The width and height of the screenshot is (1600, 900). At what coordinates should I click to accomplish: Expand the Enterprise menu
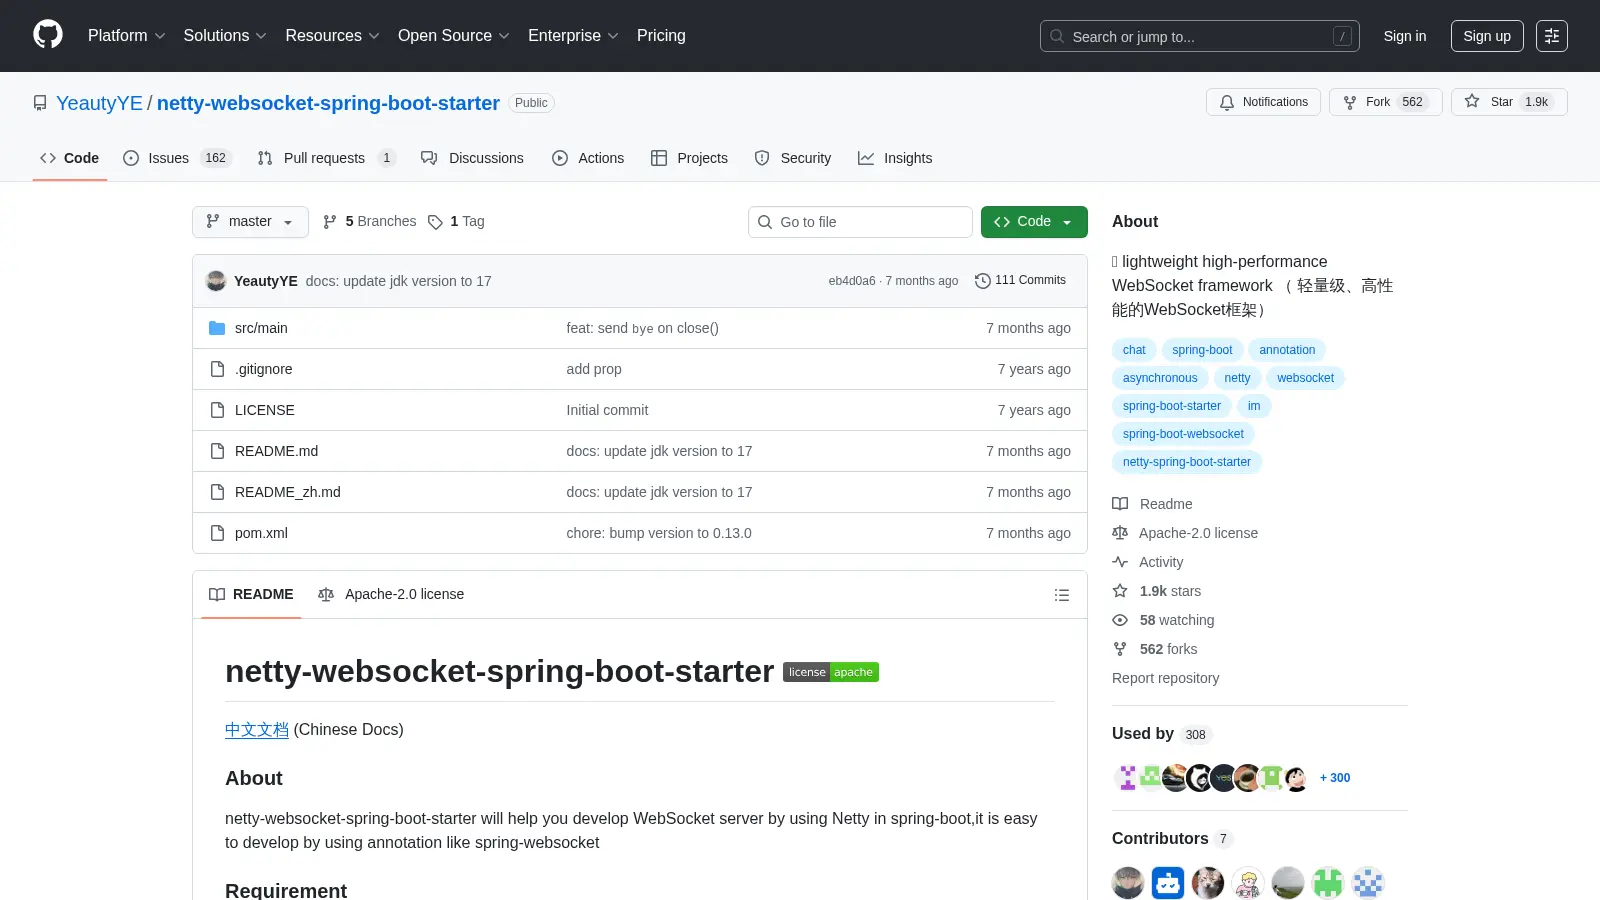(574, 35)
